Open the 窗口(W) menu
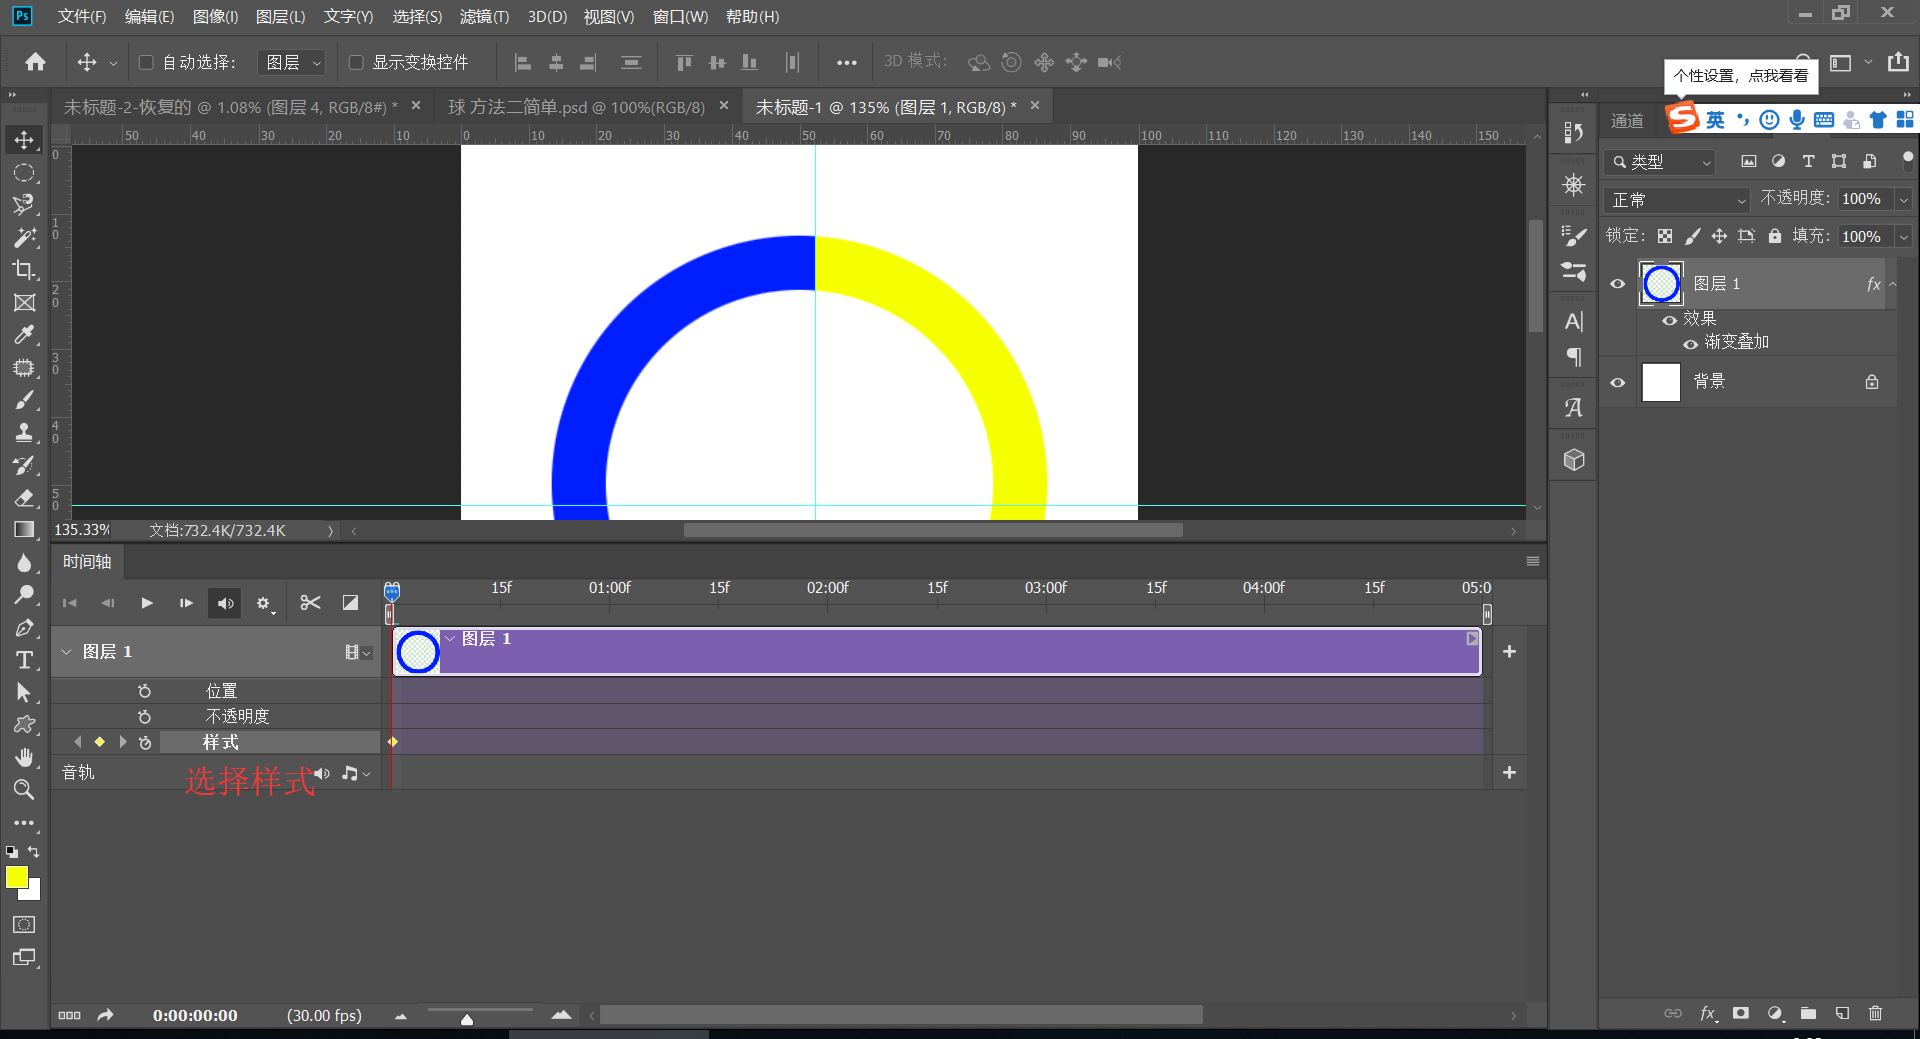 (x=680, y=16)
